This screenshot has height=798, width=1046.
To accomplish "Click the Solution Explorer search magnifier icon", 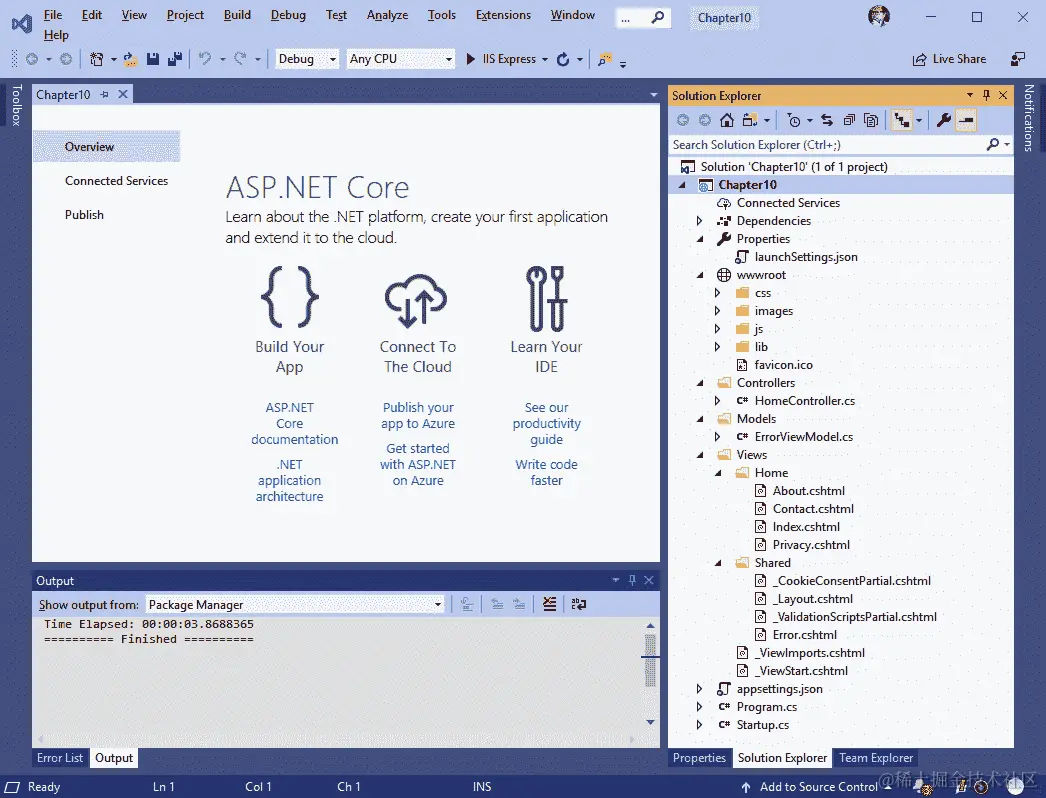I will 993,144.
